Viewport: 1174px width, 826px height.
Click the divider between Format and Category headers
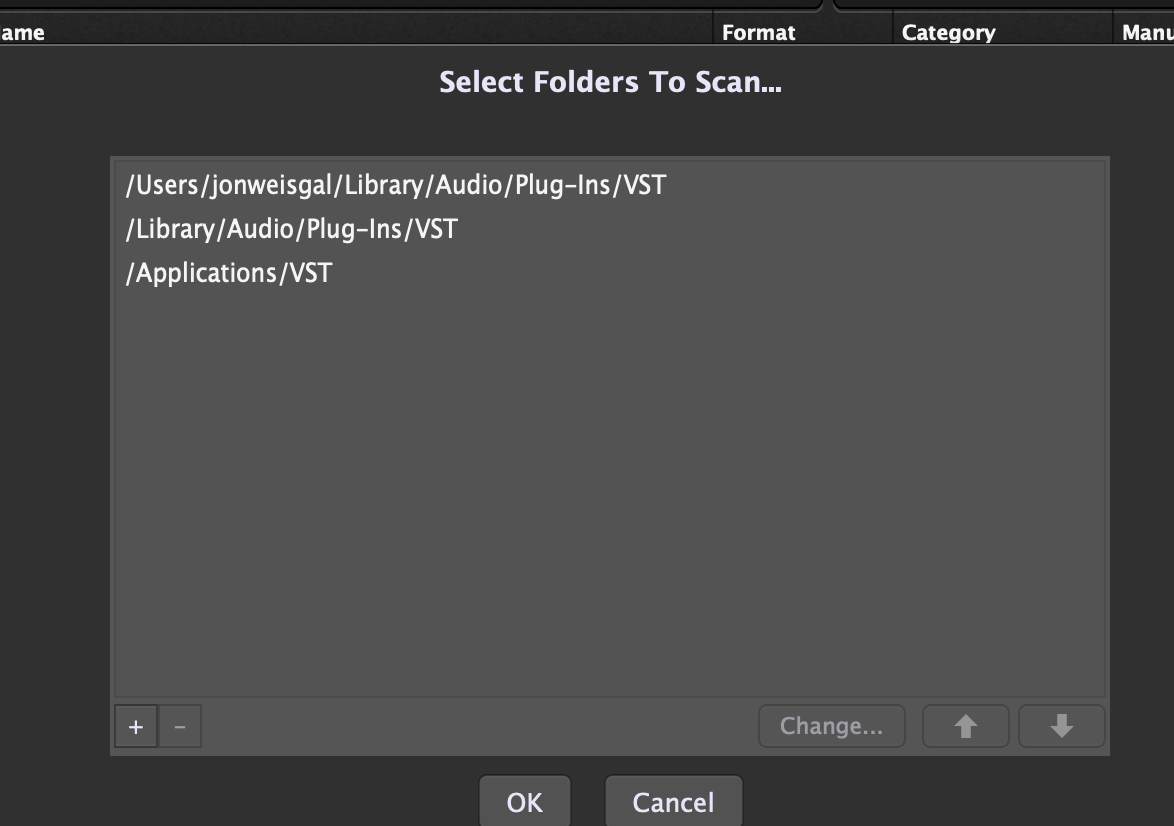(x=892, y=32)
